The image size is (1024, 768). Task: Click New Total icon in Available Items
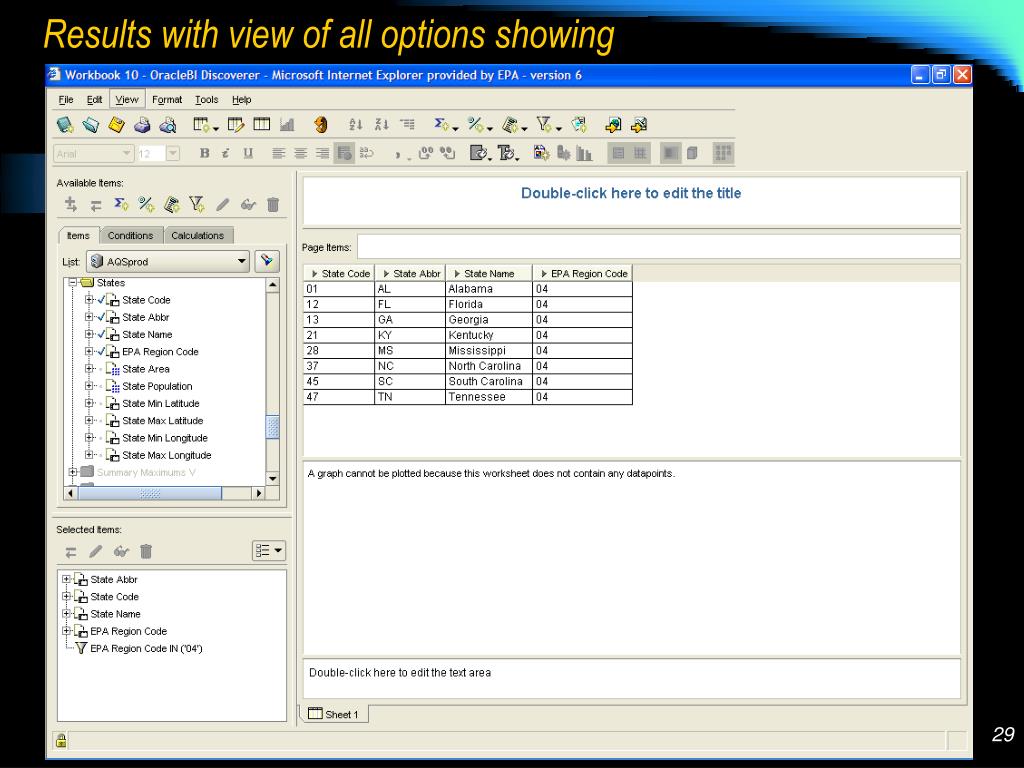pos(121,204)
